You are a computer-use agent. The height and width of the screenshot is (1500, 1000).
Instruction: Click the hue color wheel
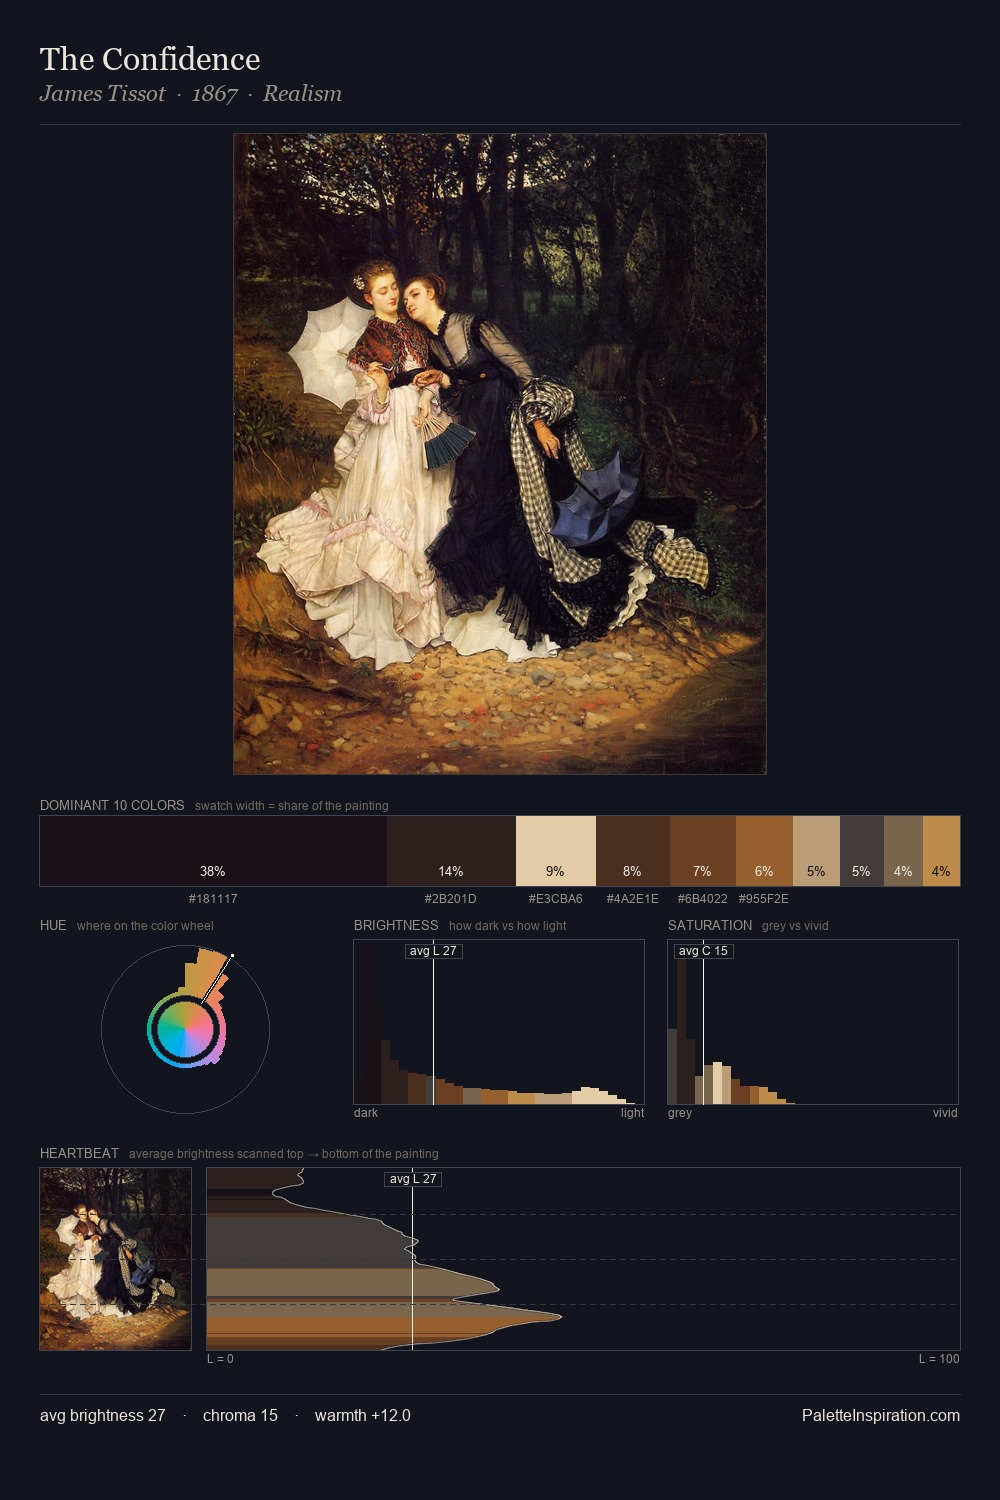tap(185, 1029)
